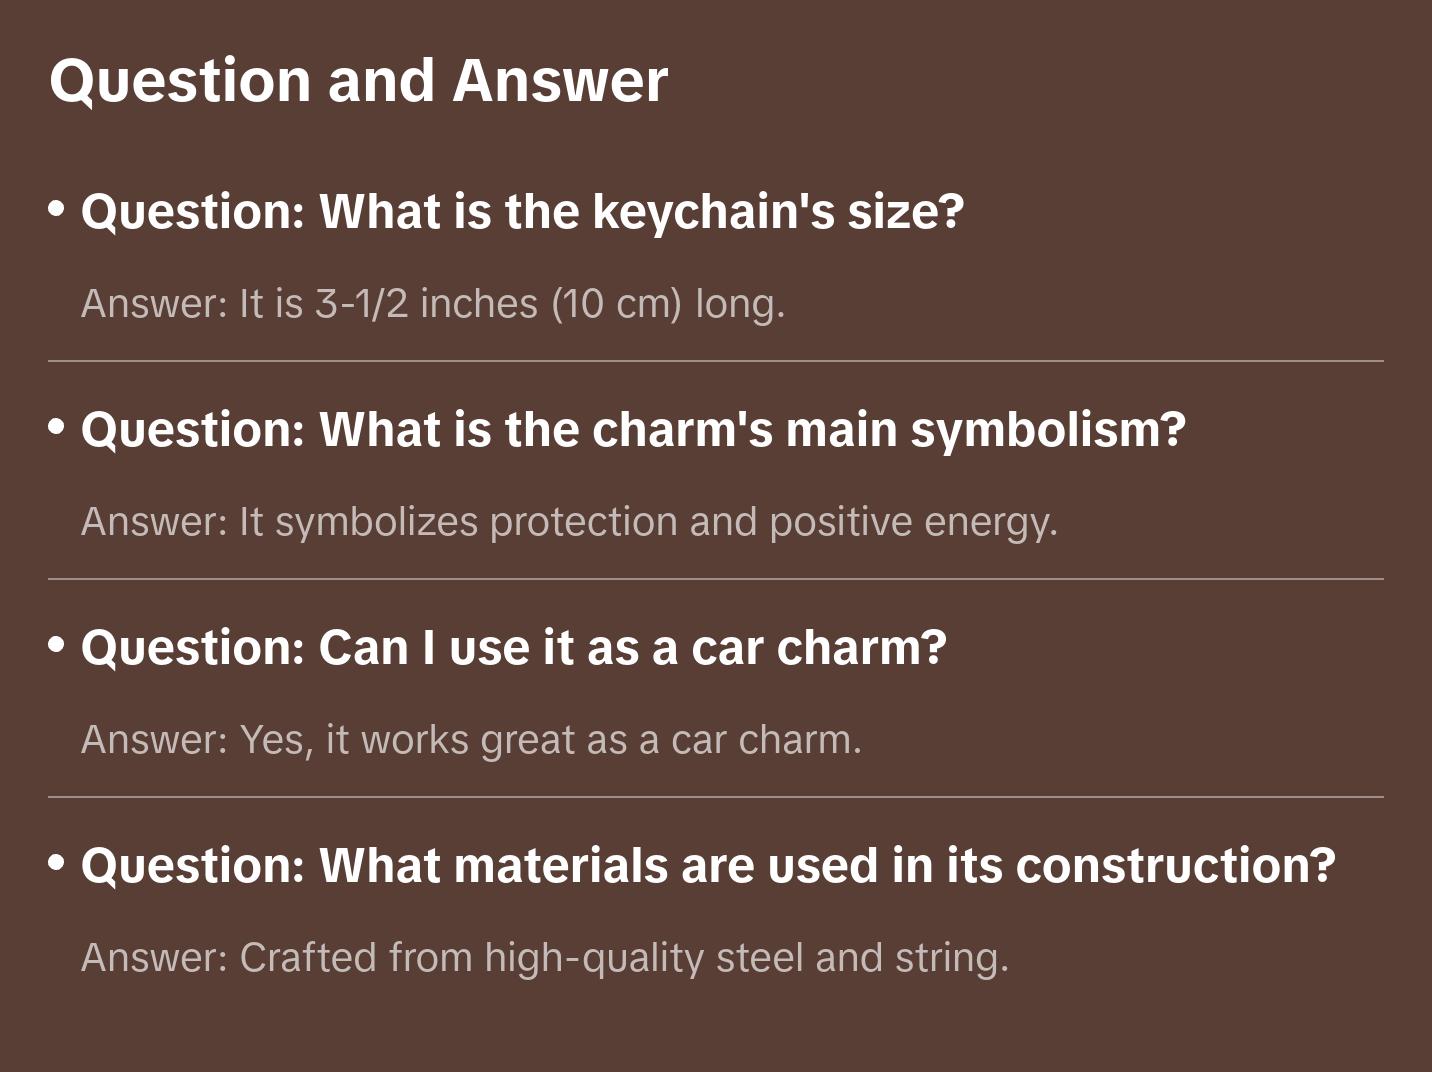The height and width of the screenshot is (1072, 1432).
Task: Click bullet before keychain's size question
Action: pyautogui.click(x=57, y=209)
